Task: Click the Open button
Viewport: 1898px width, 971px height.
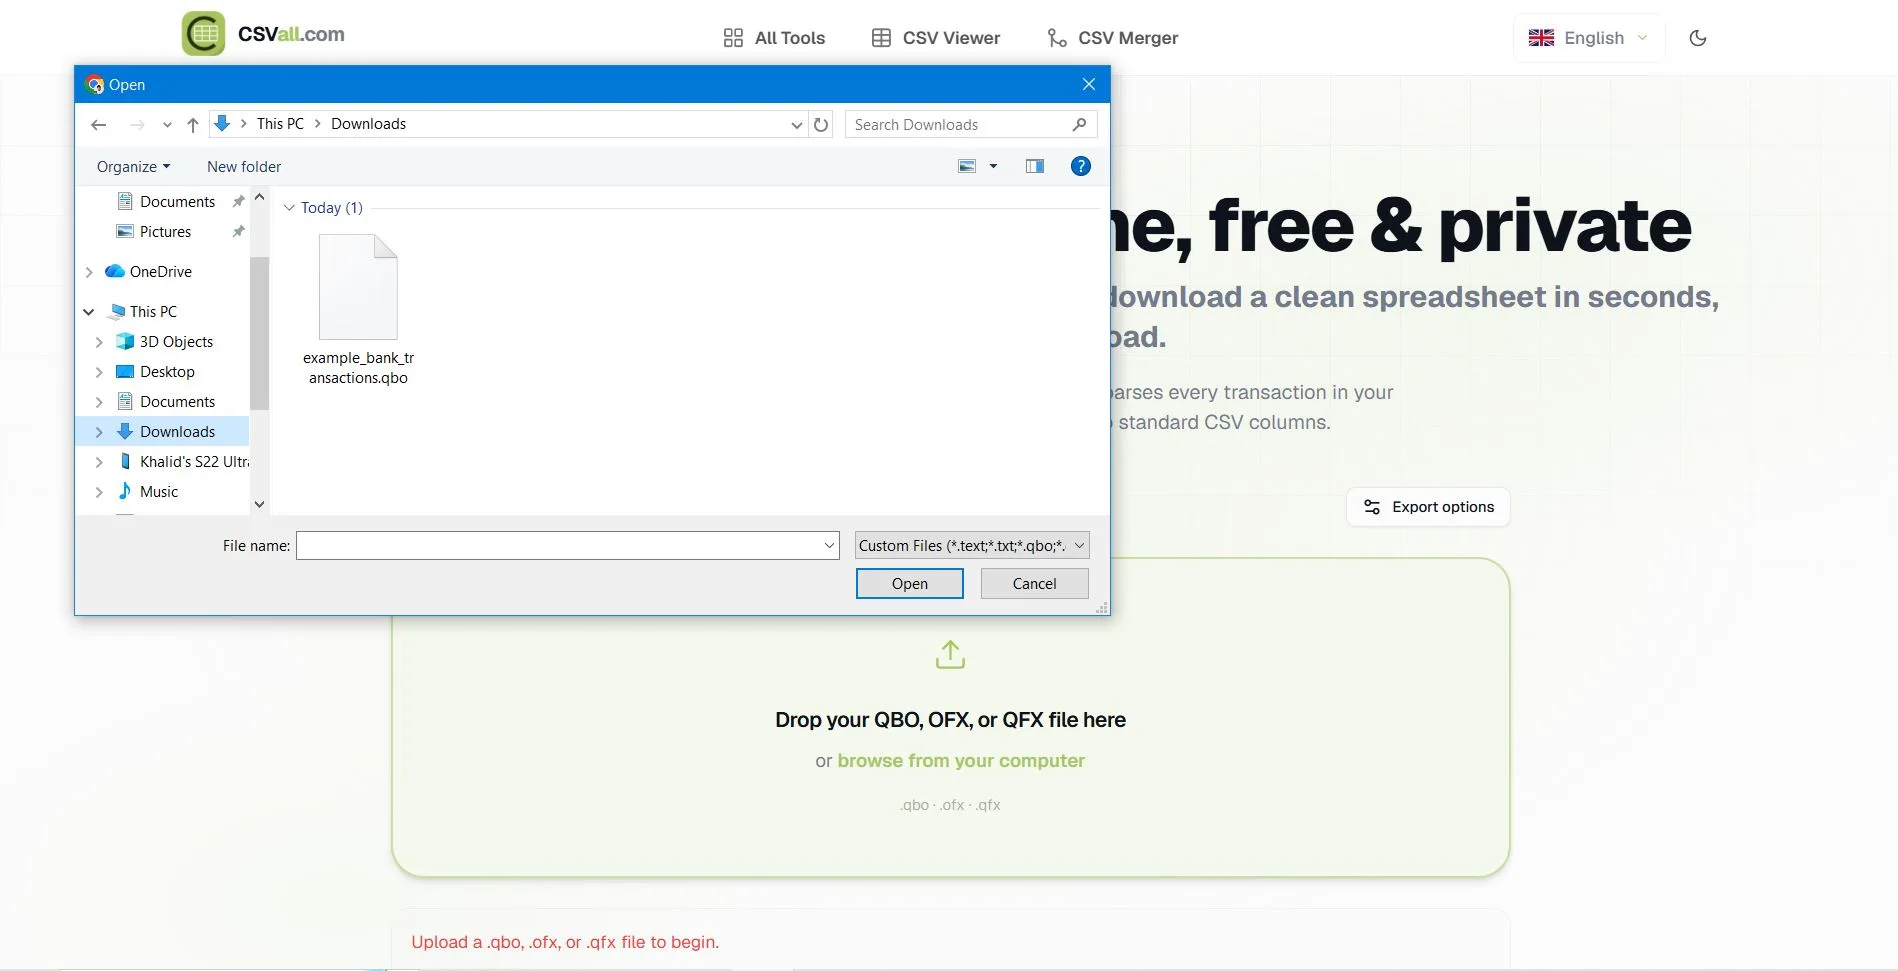Action: pyautogui.click(x=909, y=584)
